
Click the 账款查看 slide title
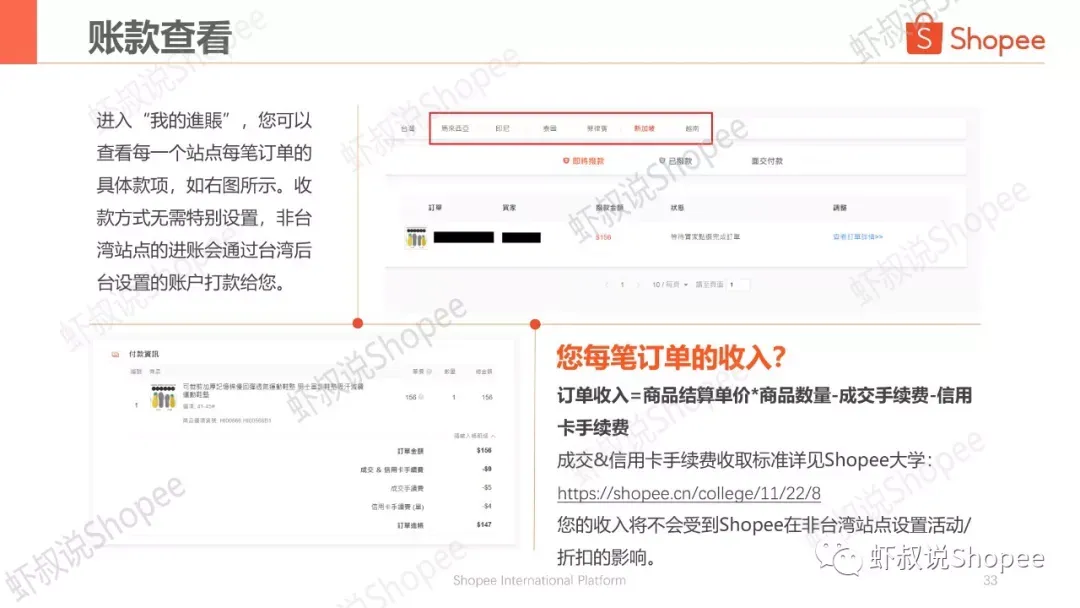click(160, 37)
